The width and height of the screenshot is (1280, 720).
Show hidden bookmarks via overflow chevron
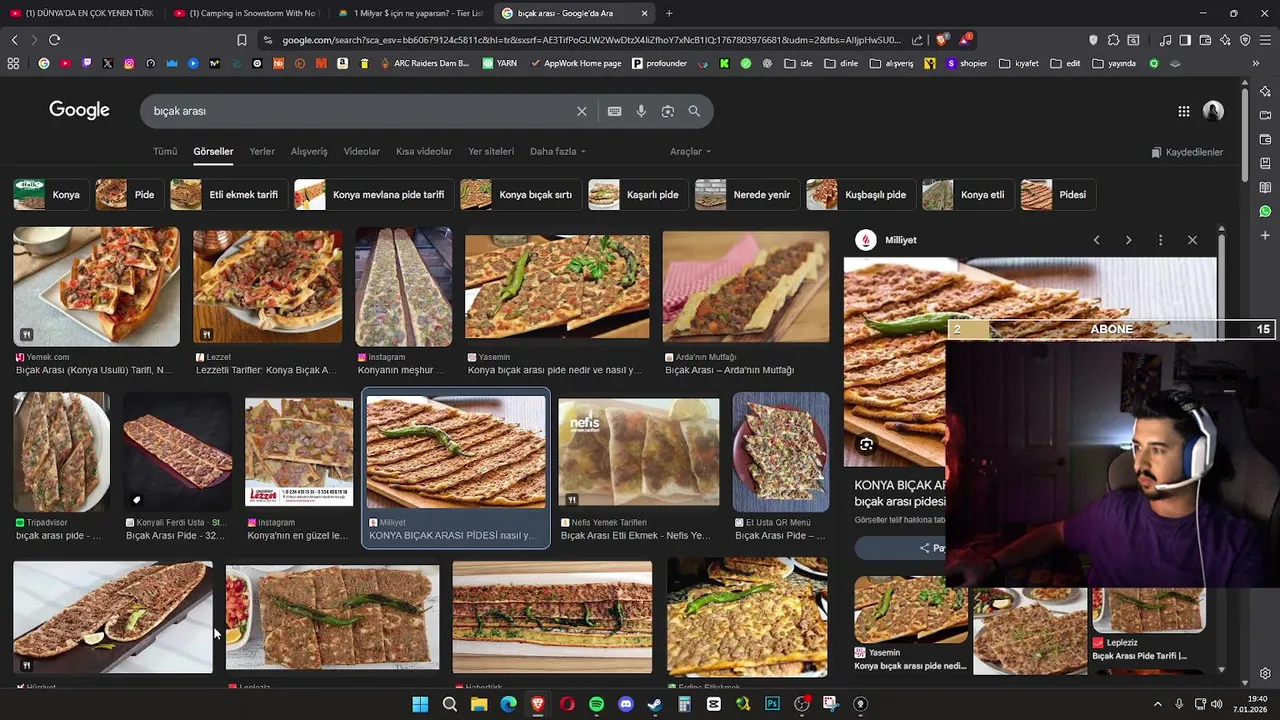[1256, 63]
